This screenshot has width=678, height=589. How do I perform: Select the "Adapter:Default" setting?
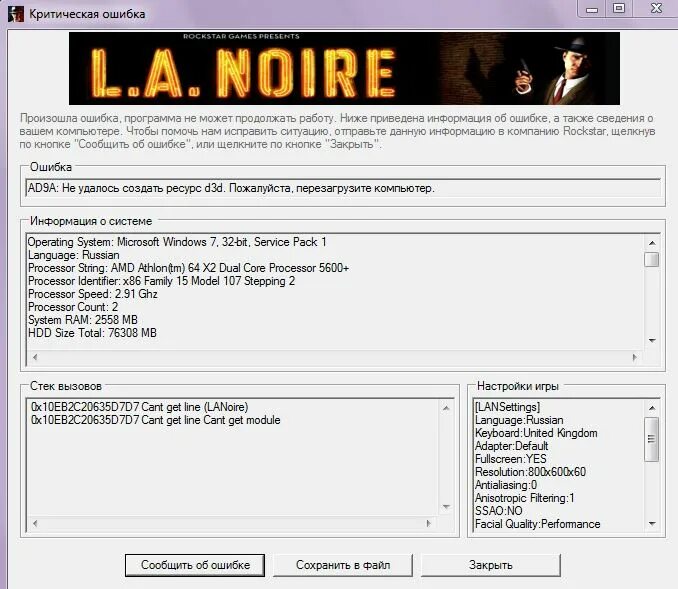[512, 446]
